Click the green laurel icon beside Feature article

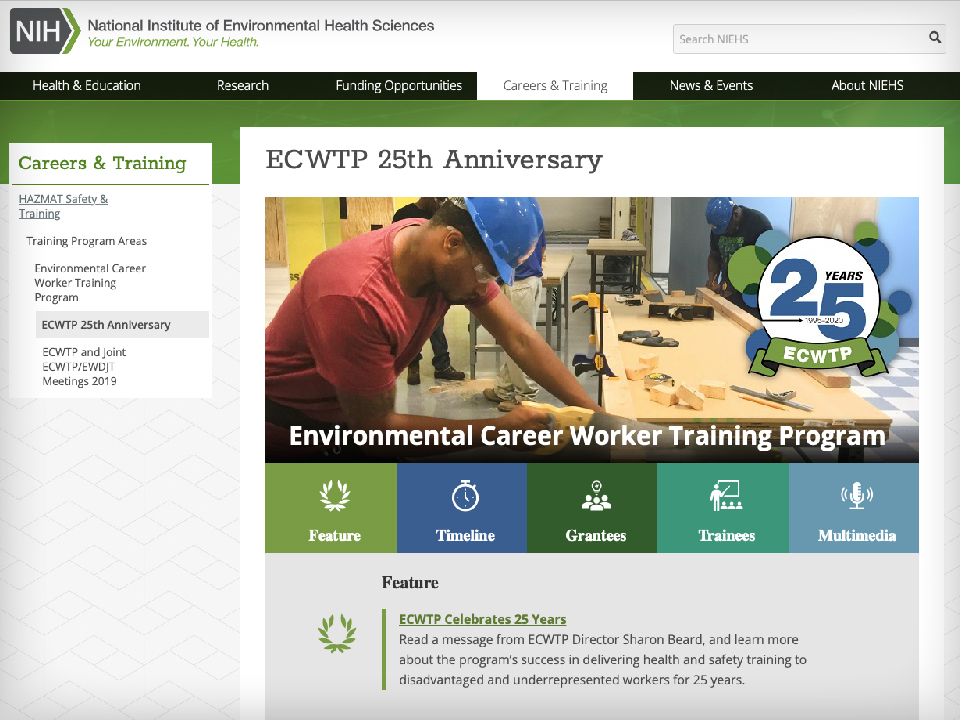(337, 633)
